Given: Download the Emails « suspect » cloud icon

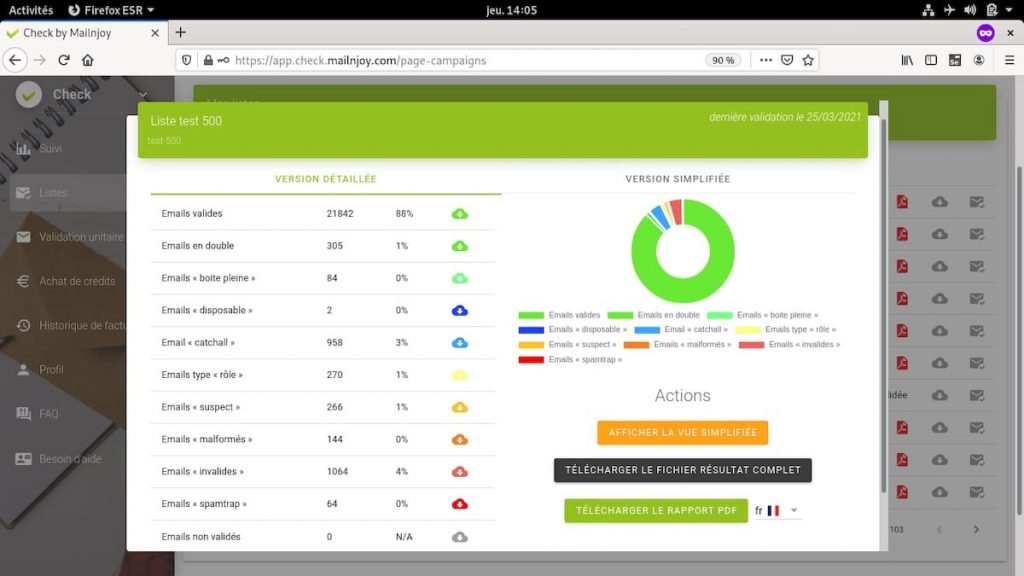Looking at the screenshot, I should (x=460, y=407).
